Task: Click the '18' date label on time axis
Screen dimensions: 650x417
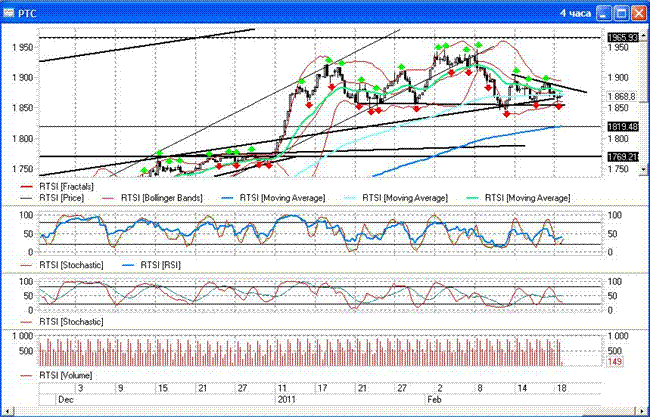Action: (561, 388)
